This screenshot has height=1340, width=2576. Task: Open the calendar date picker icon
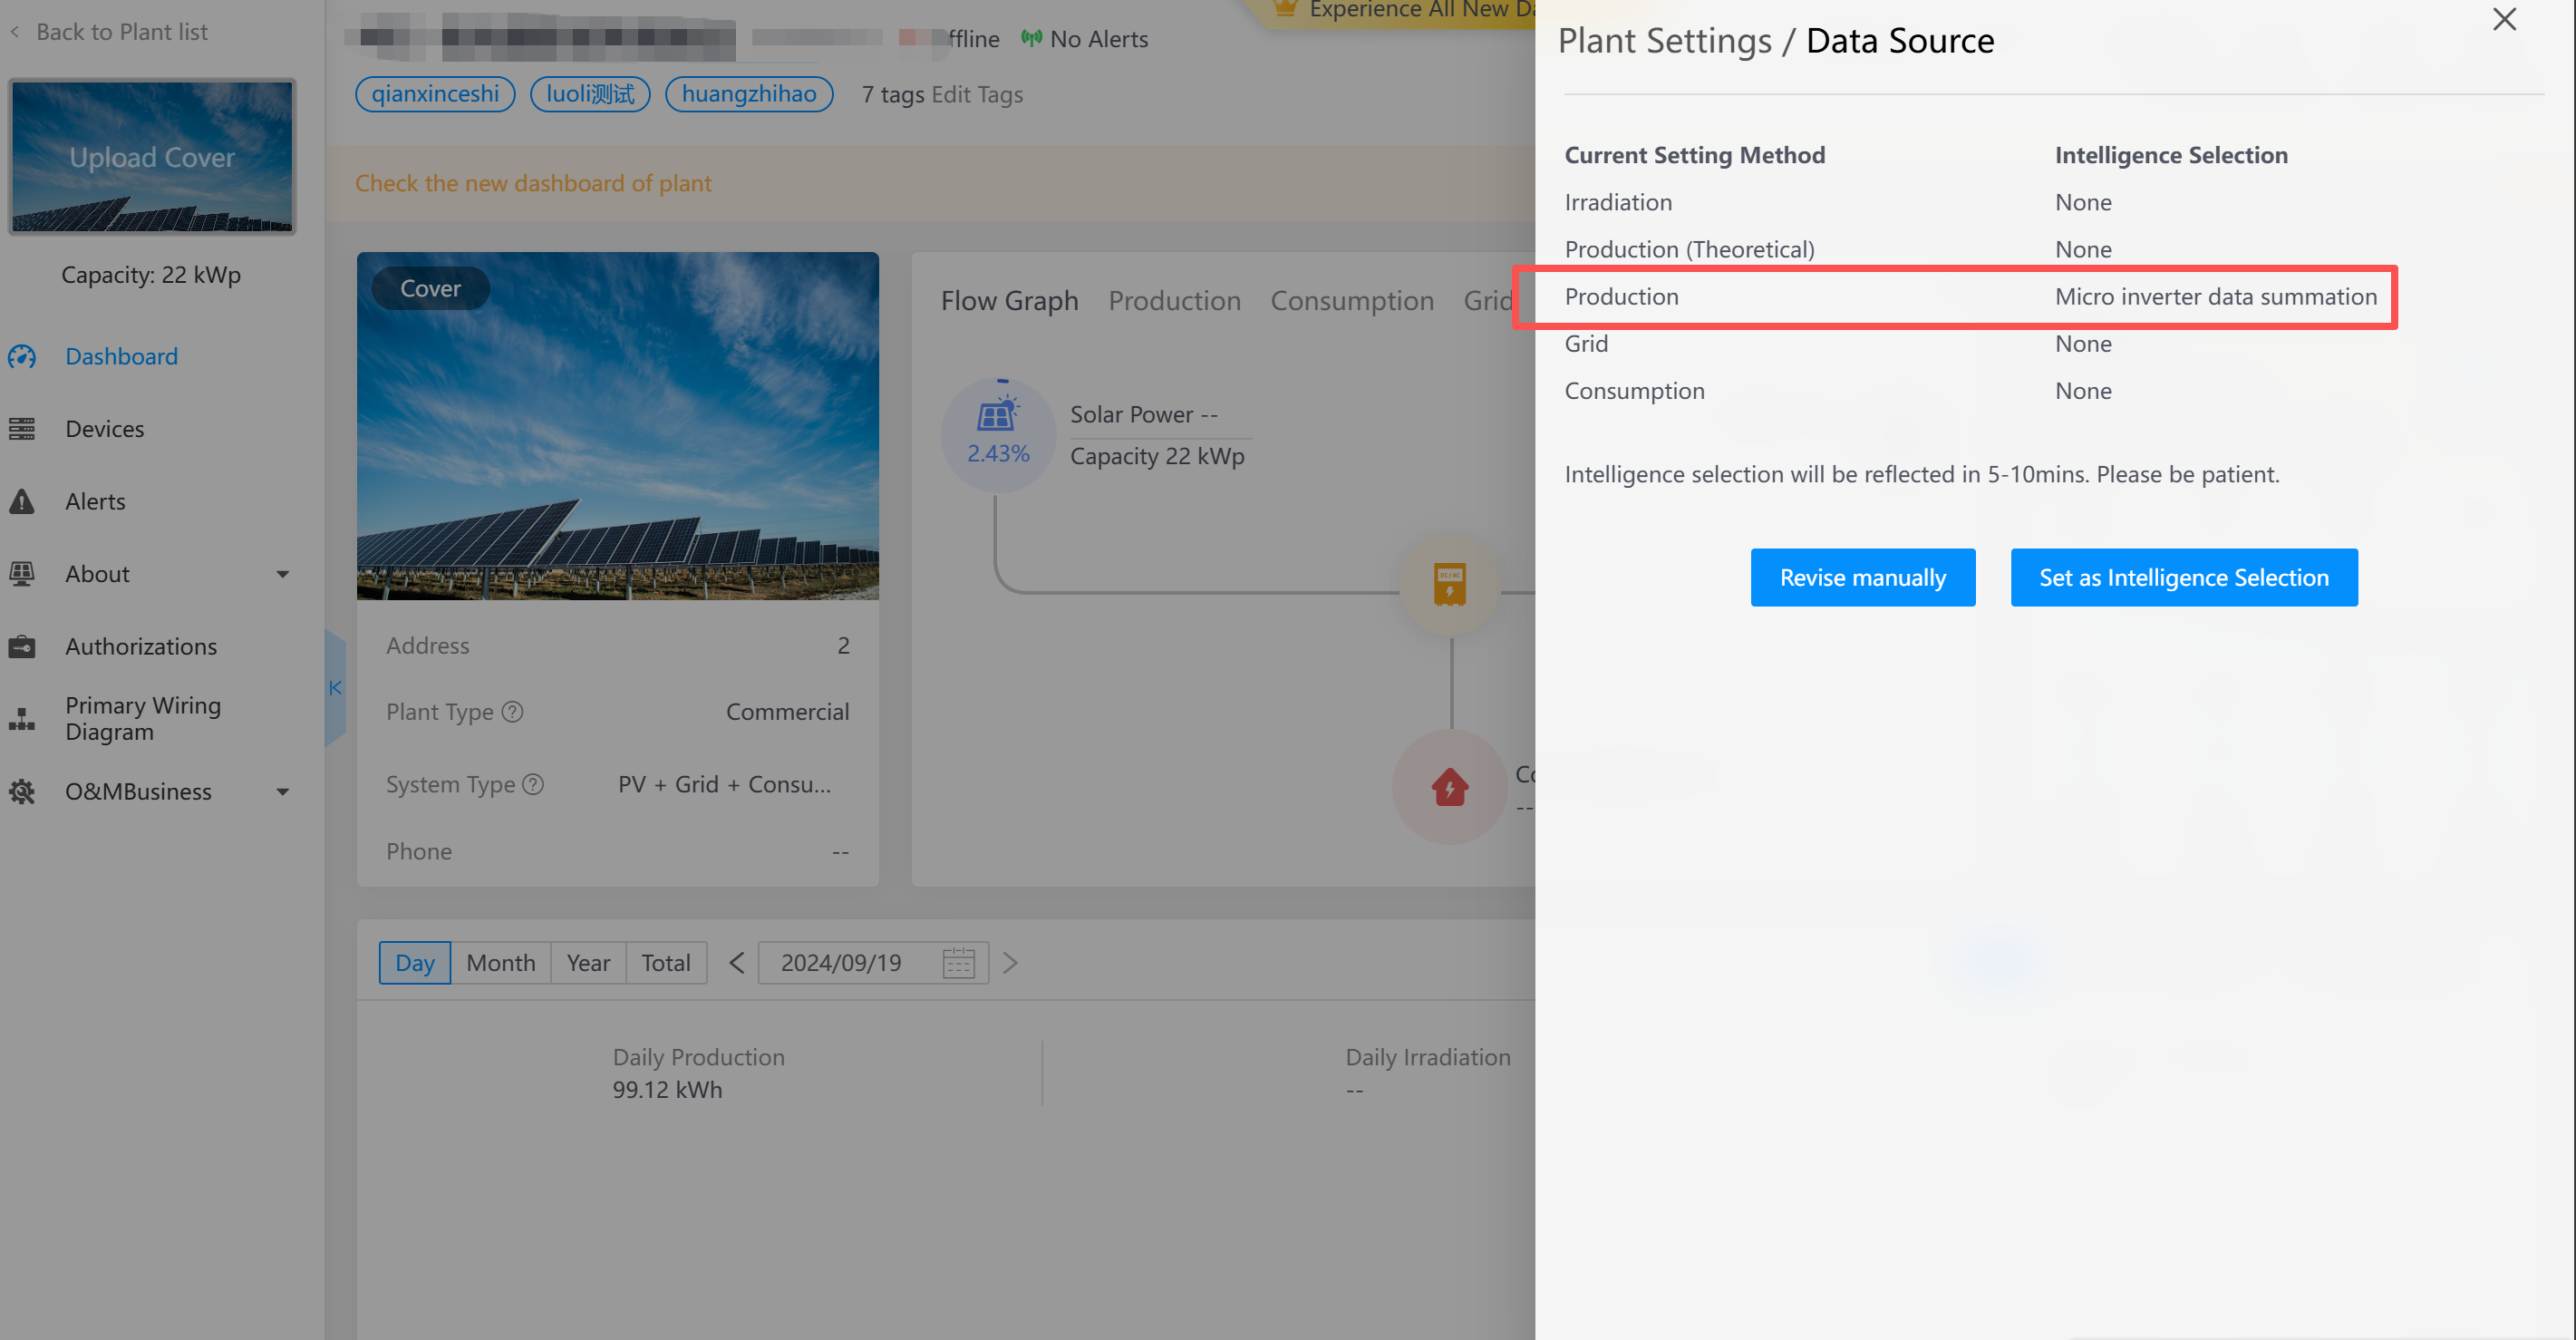tap(958, 963)
